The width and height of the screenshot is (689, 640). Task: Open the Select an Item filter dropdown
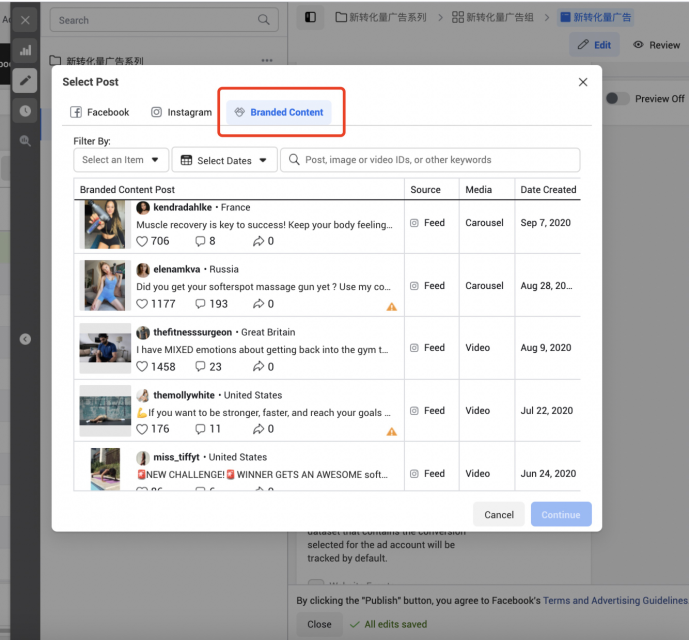[x=121, y=160]
